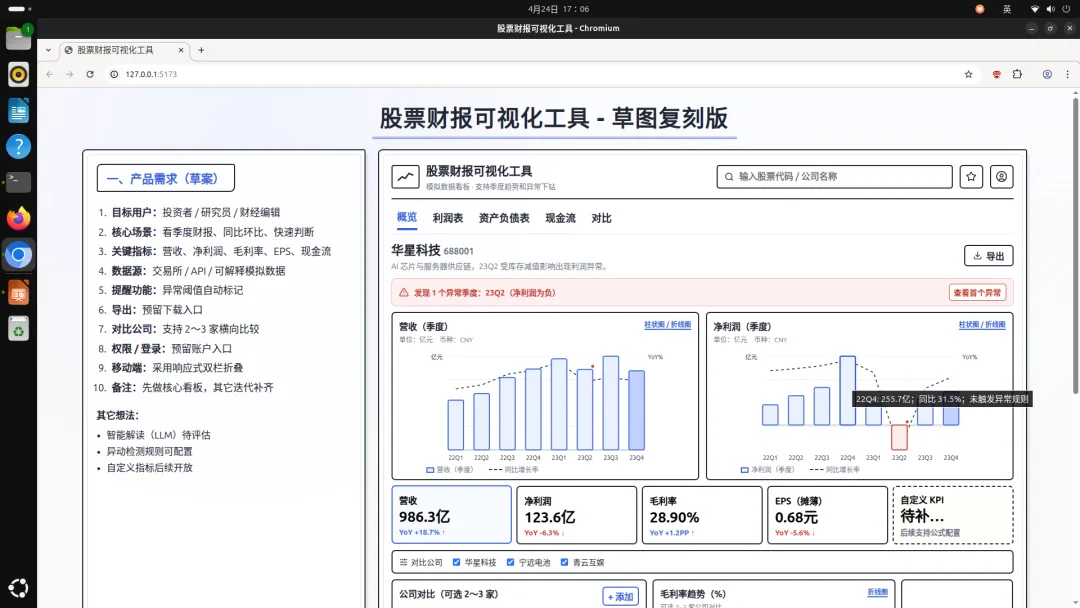This screenshot has height=608, width=1080.
Task: Toggle 柱状图/折线图 on 营收 chart
Action: [667, 325]
